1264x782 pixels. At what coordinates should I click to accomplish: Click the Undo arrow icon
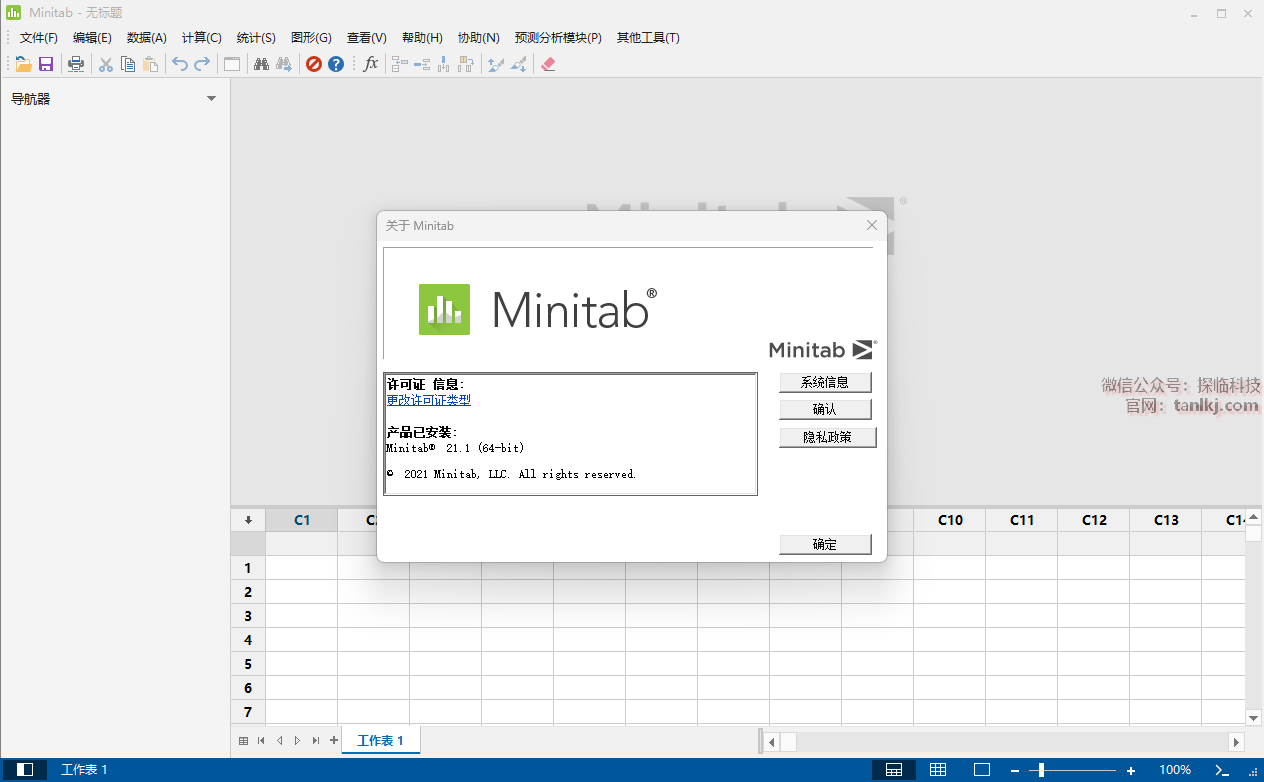180,64
